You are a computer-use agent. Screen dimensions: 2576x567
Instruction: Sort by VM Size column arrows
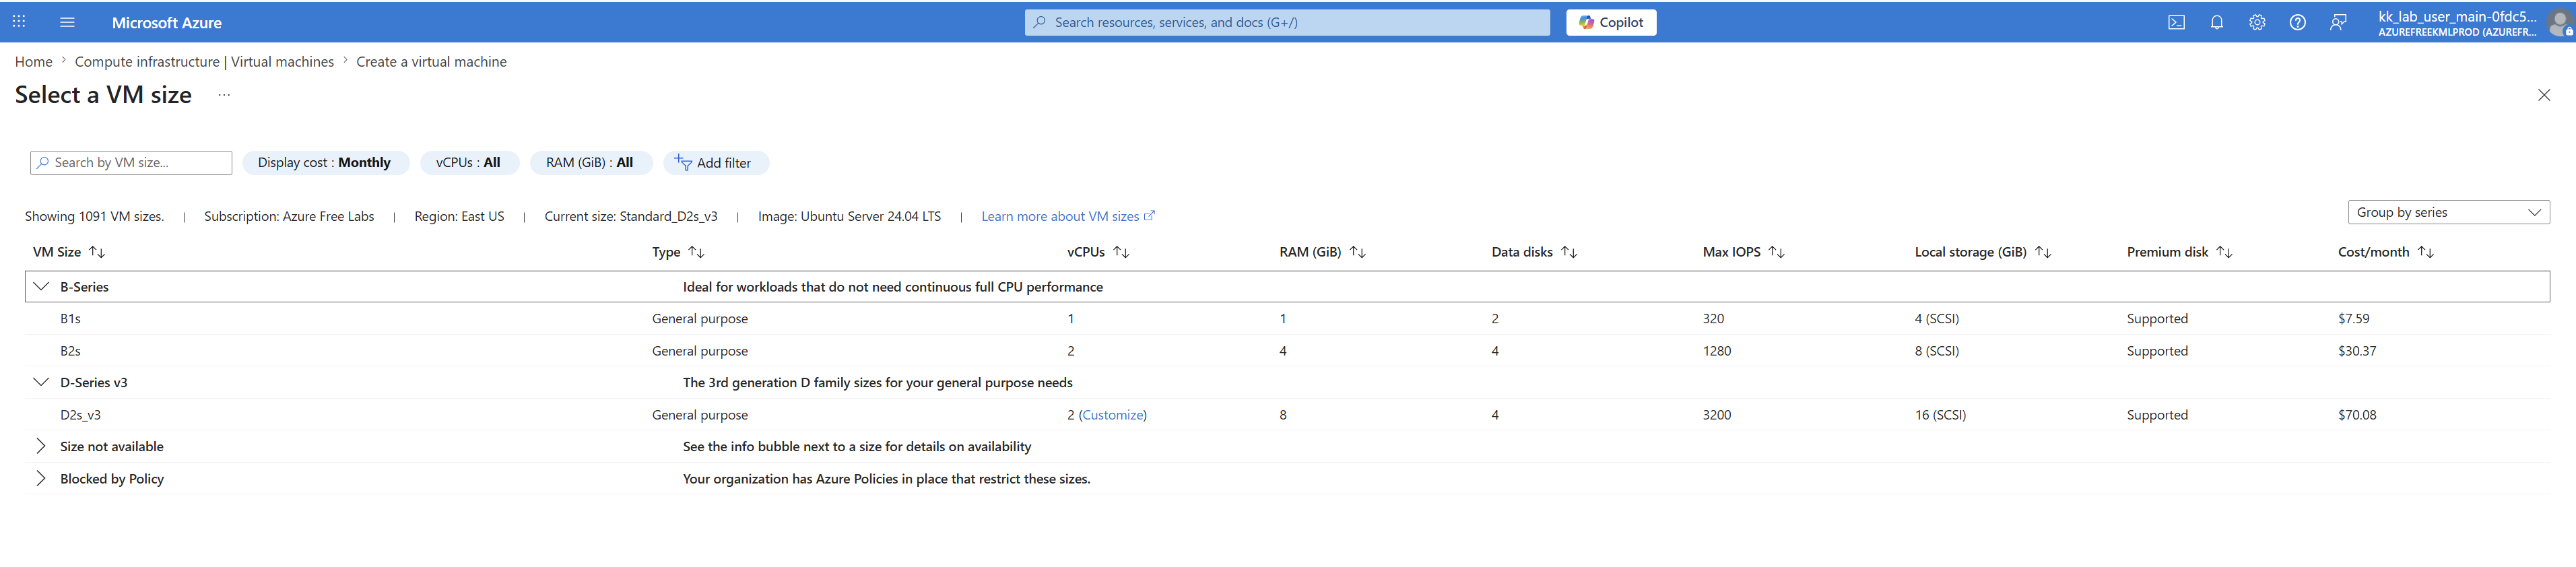click(97, 252)
